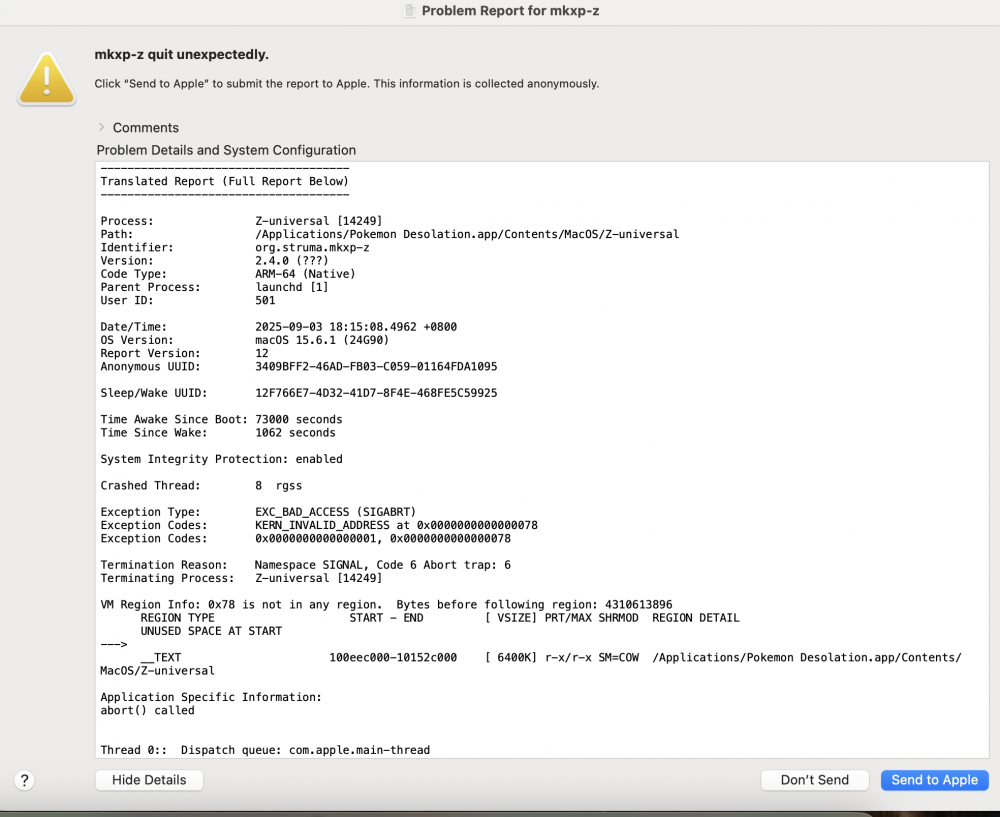Click the '--->' arrow line in report
This screenshot has width=1000, height=817.
[x=114, y=644]
